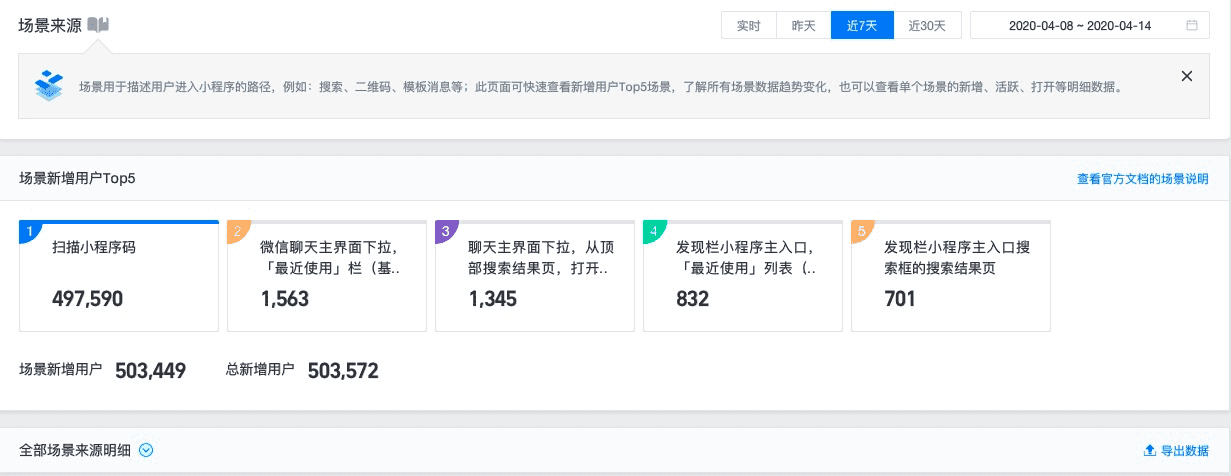Screen dimensions: 1231x476
Task: Click 总新增用户 total 503,572
Action: [343, 371]
